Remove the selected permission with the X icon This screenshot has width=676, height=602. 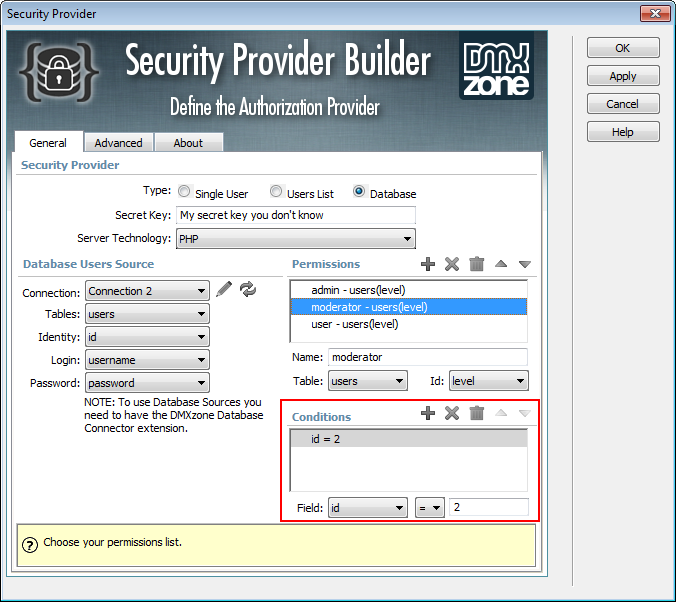coord(452,264)
